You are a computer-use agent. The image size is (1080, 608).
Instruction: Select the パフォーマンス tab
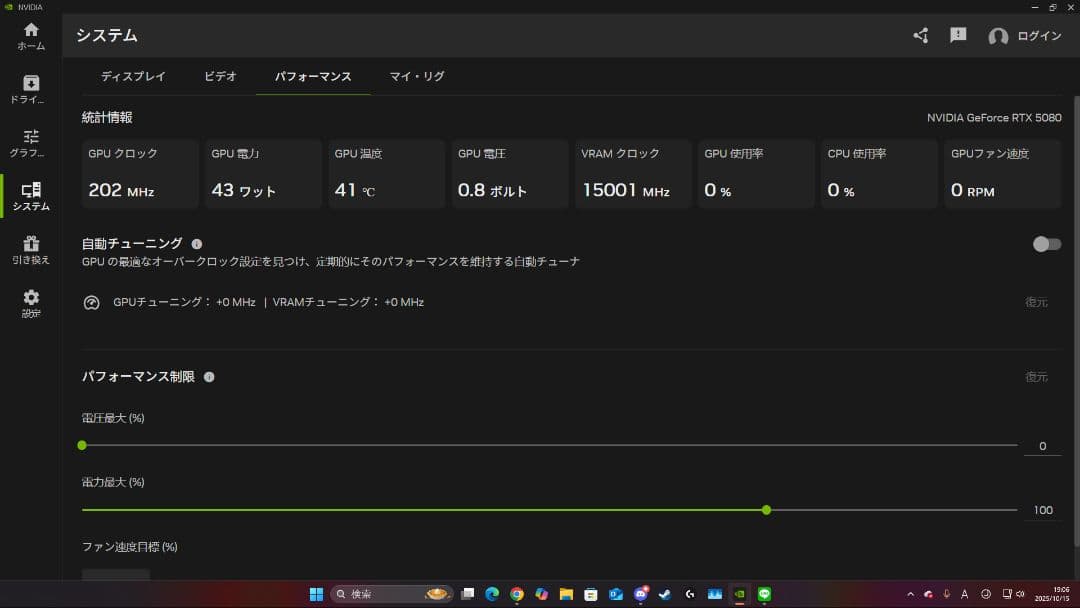tap(313, 75)
